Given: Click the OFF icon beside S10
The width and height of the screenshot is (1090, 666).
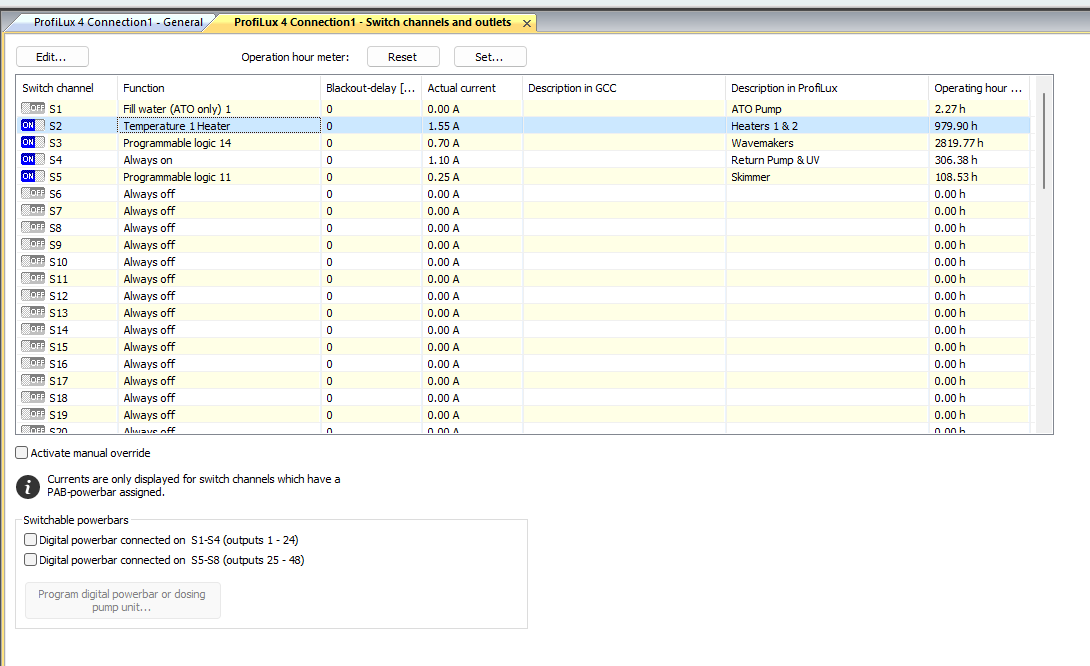Looking at the screenshot, I should point(33,261).
